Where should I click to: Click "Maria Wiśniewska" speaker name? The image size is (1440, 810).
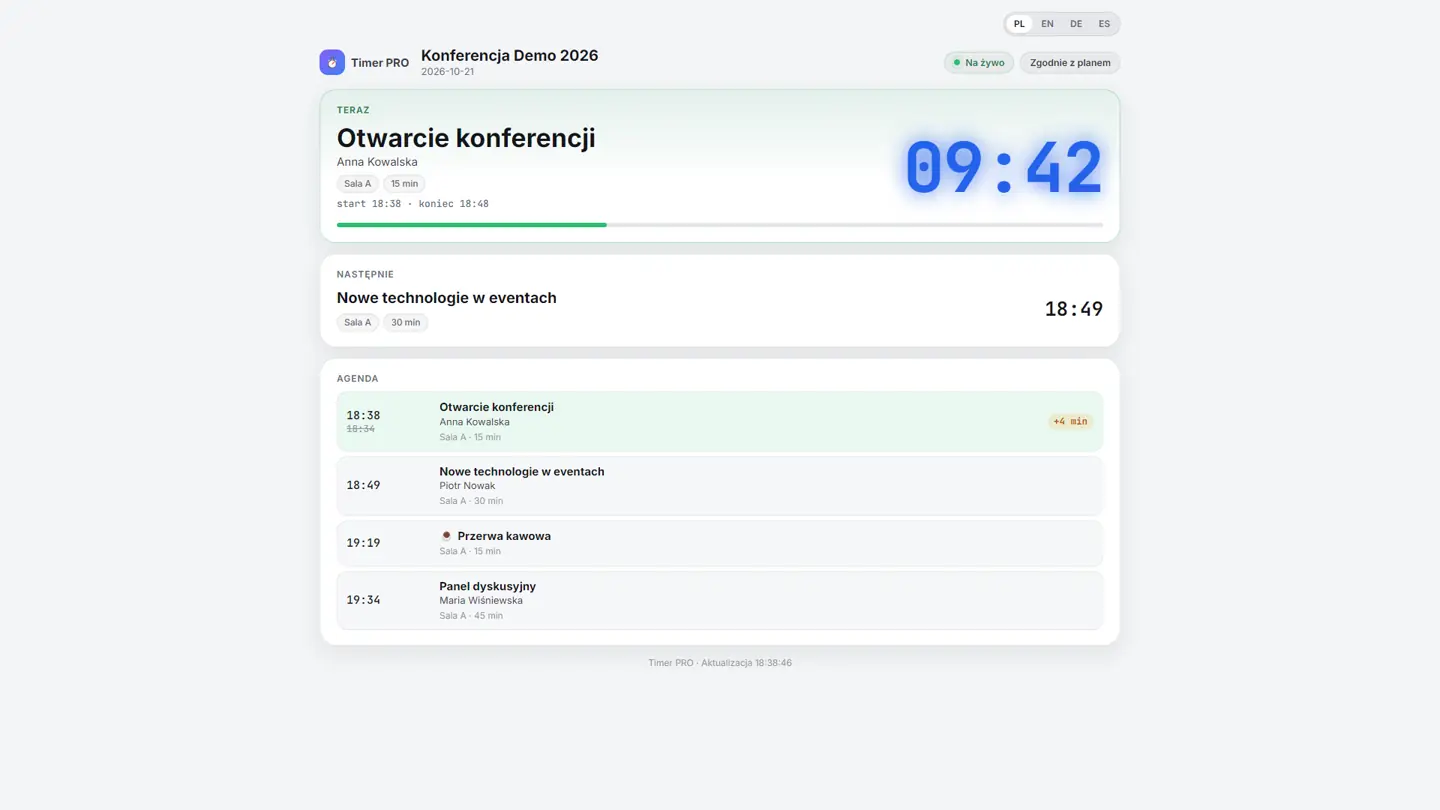[481, 601]
